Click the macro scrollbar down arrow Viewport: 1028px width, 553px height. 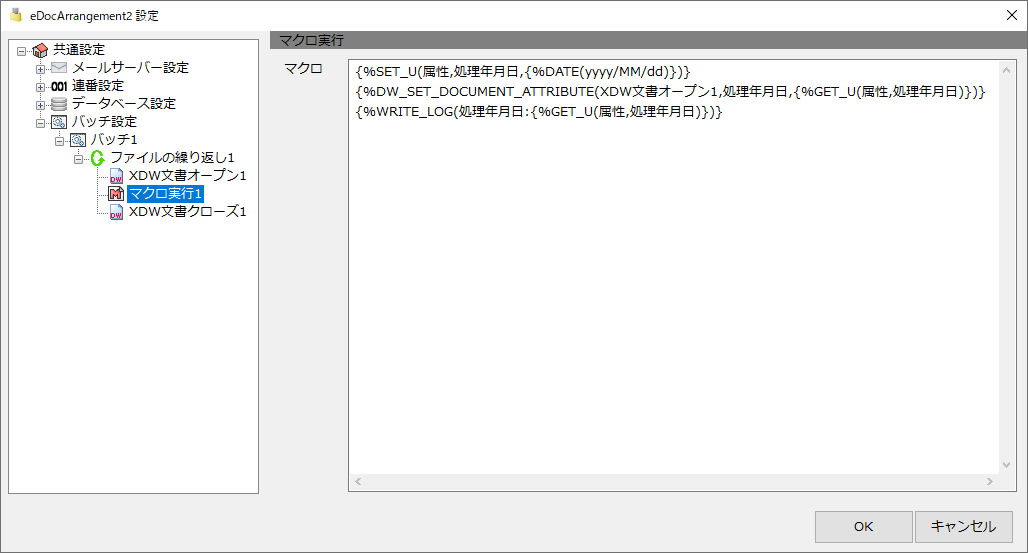tap(1006, 464)
